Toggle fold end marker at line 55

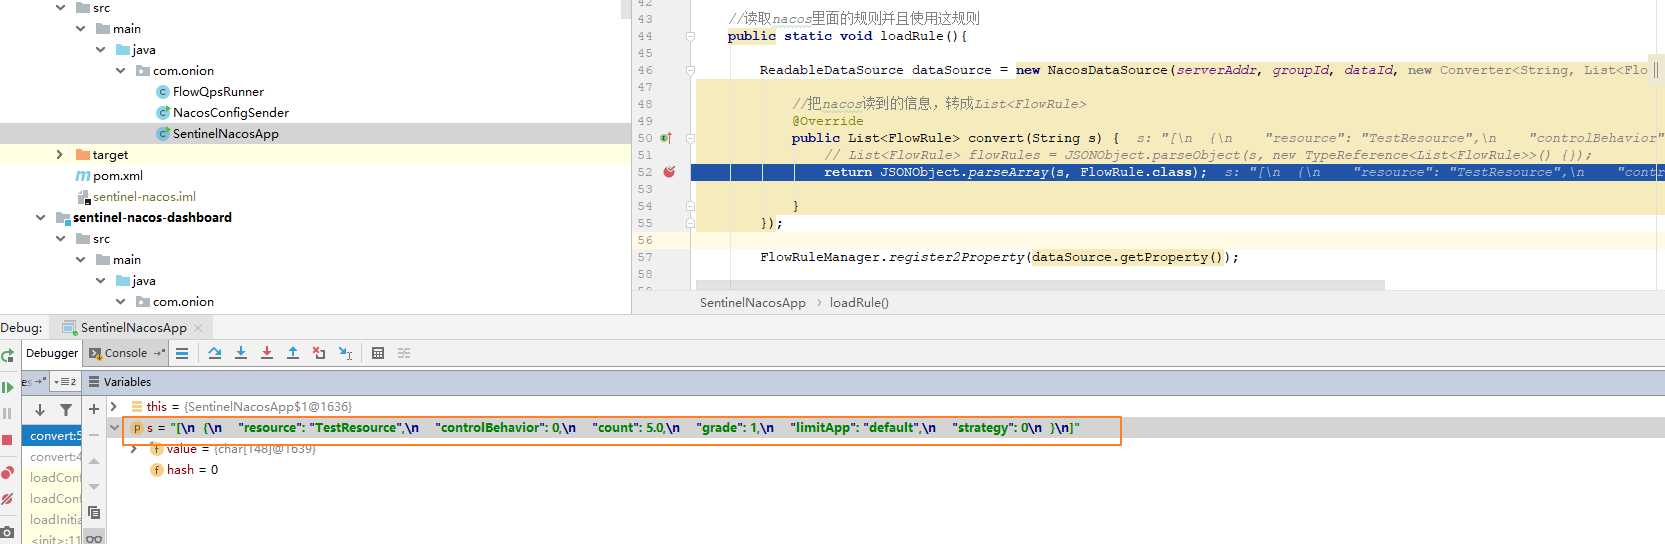pos(690,223)
